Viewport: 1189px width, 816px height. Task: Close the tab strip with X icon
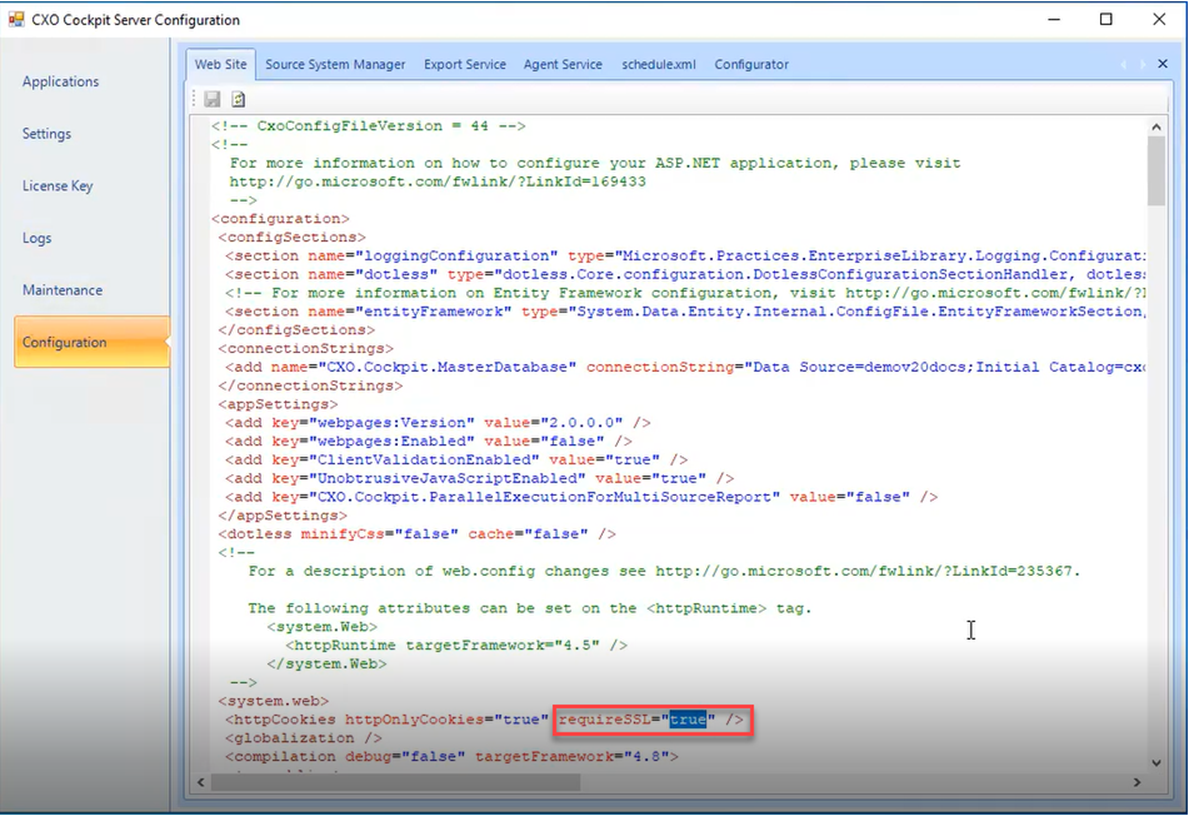1162,64
